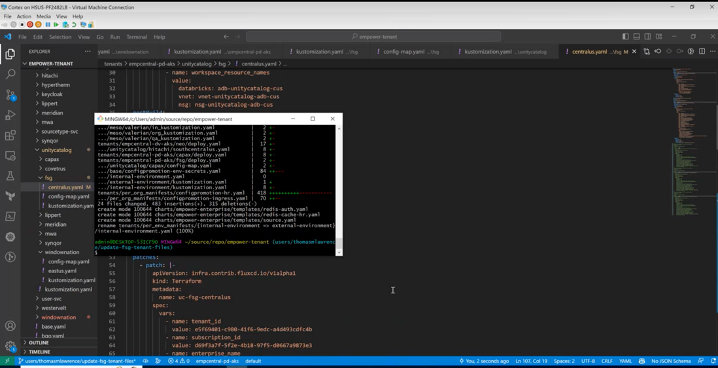Open Explorer views and more actions menu

click(x=87, y=52)
